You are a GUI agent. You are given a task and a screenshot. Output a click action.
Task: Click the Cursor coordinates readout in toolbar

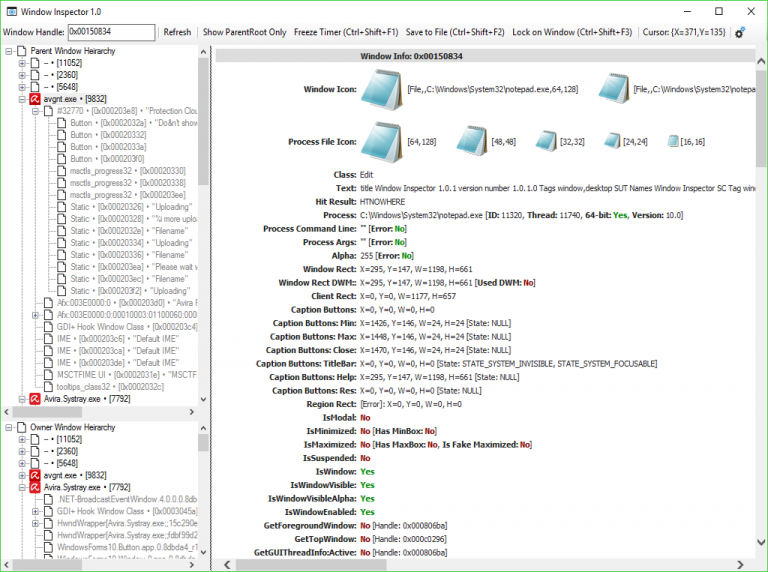(684, 32)
